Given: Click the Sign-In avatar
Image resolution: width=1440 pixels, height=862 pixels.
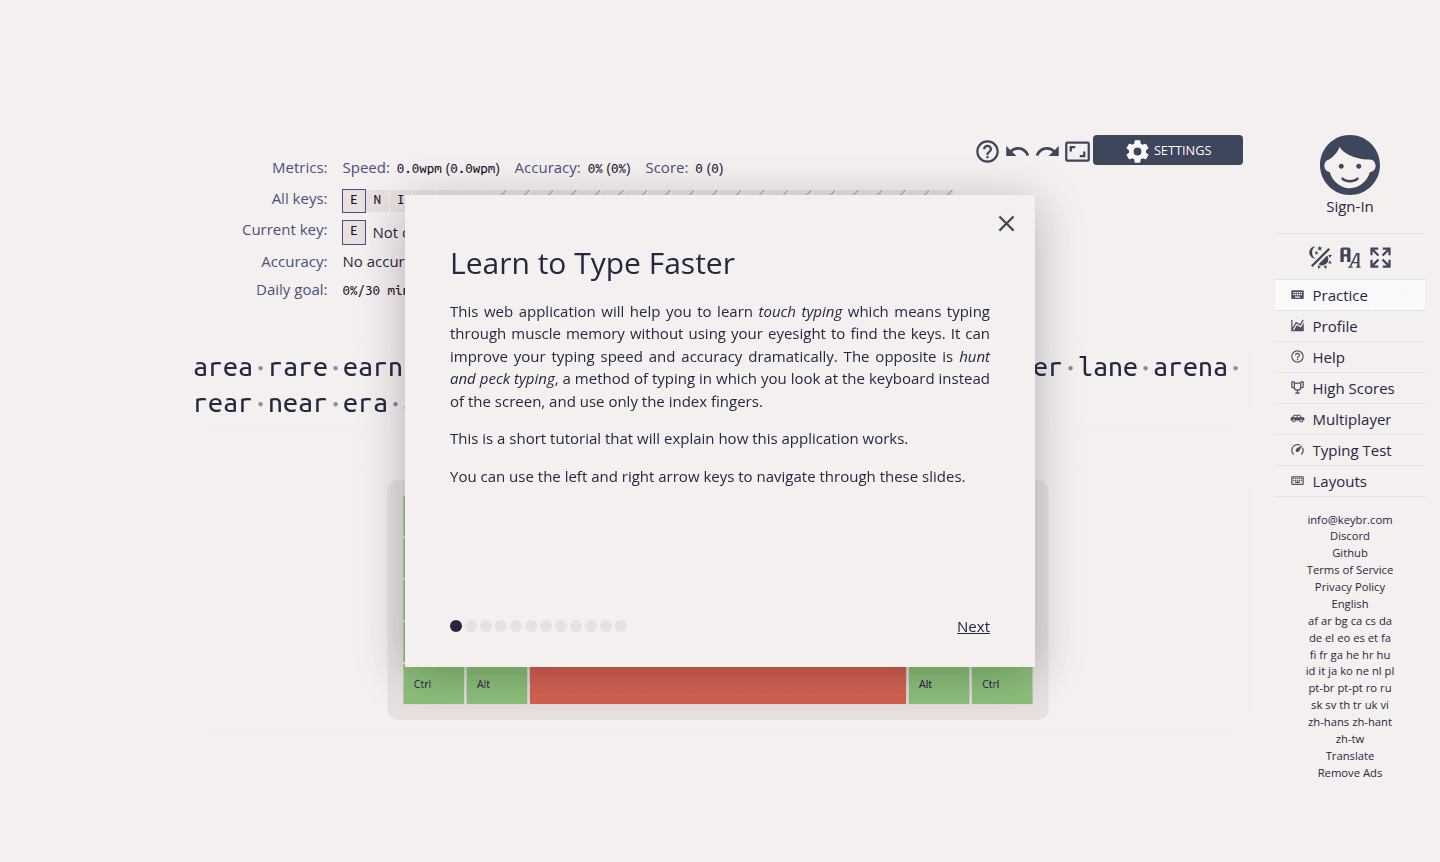Looking at the screenshot, I should click(1349, 166).
